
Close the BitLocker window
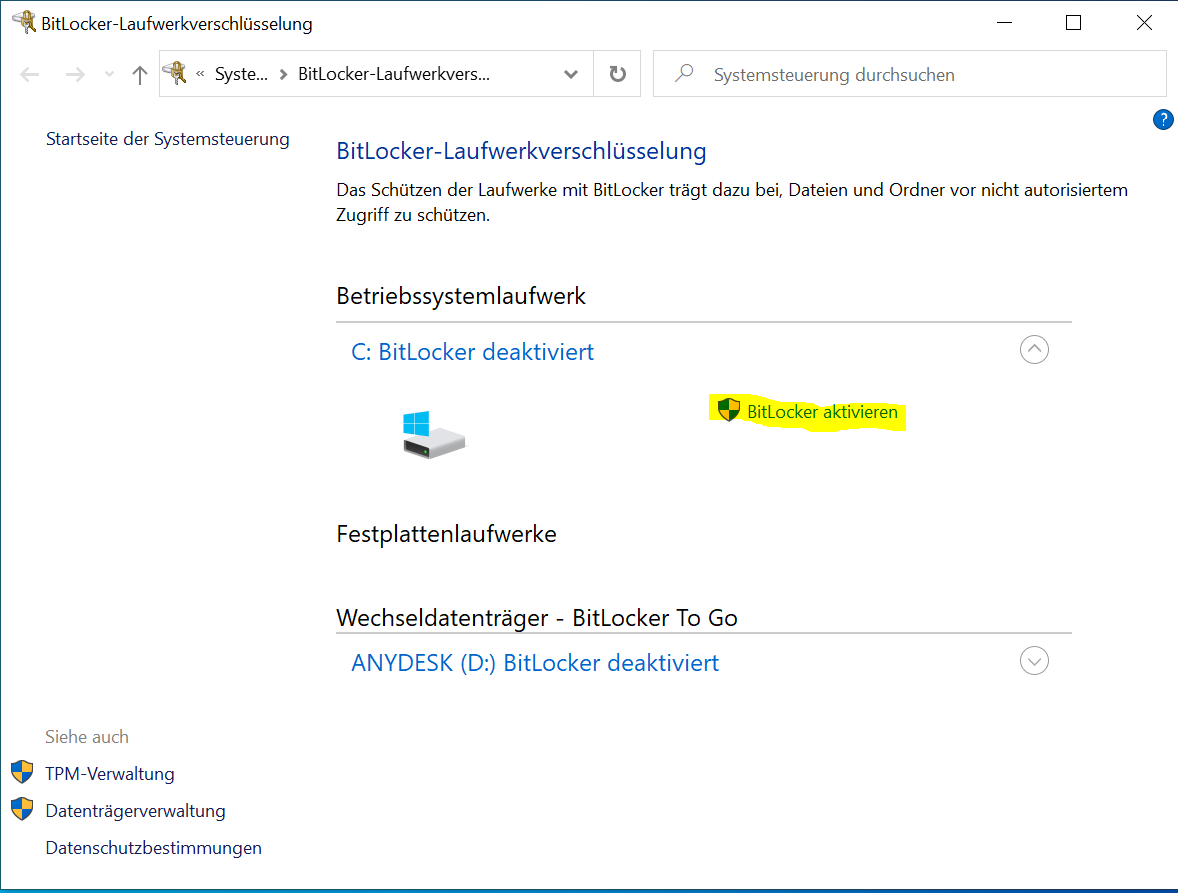click(x=1144, y=23)
